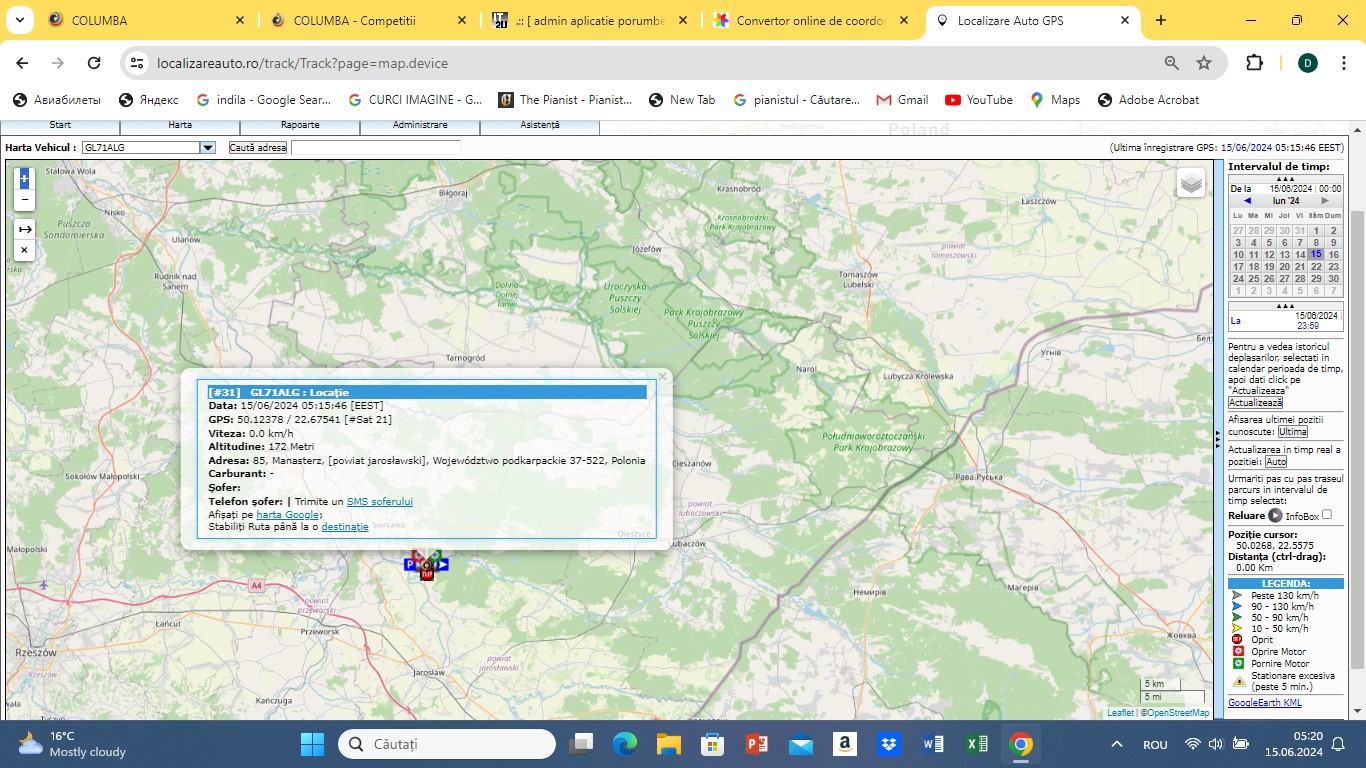Open the Administrare menu tab
Viewport: 1366px width, 768px height.
(x=420, y=126)
